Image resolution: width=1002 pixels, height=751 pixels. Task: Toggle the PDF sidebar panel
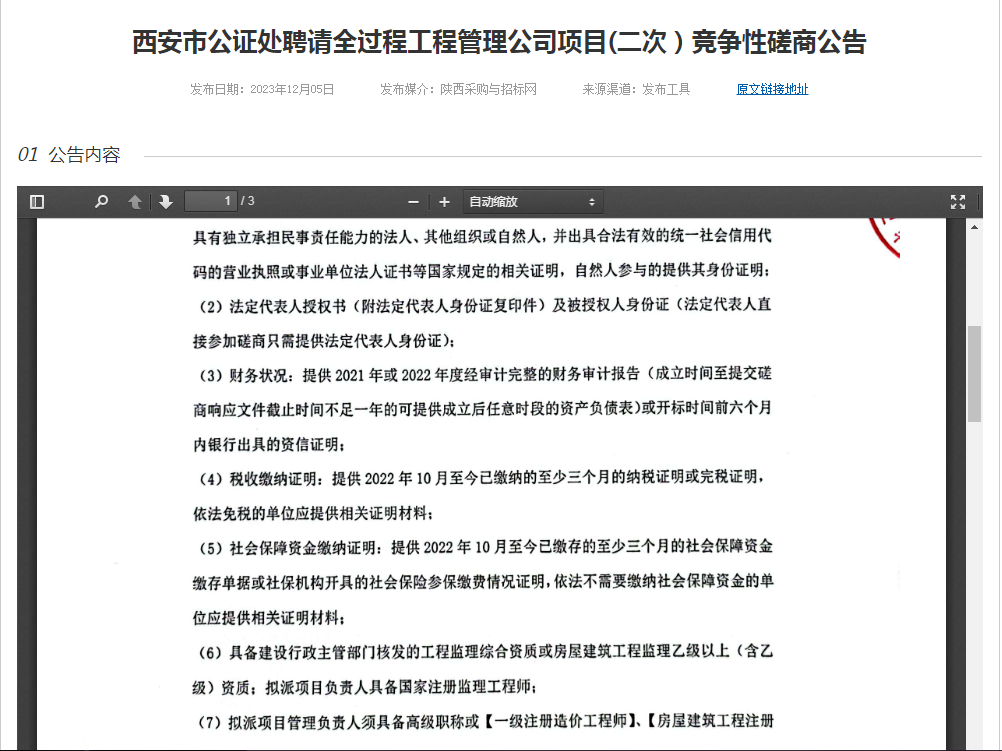pyautogui.click(x=37, y=202)
